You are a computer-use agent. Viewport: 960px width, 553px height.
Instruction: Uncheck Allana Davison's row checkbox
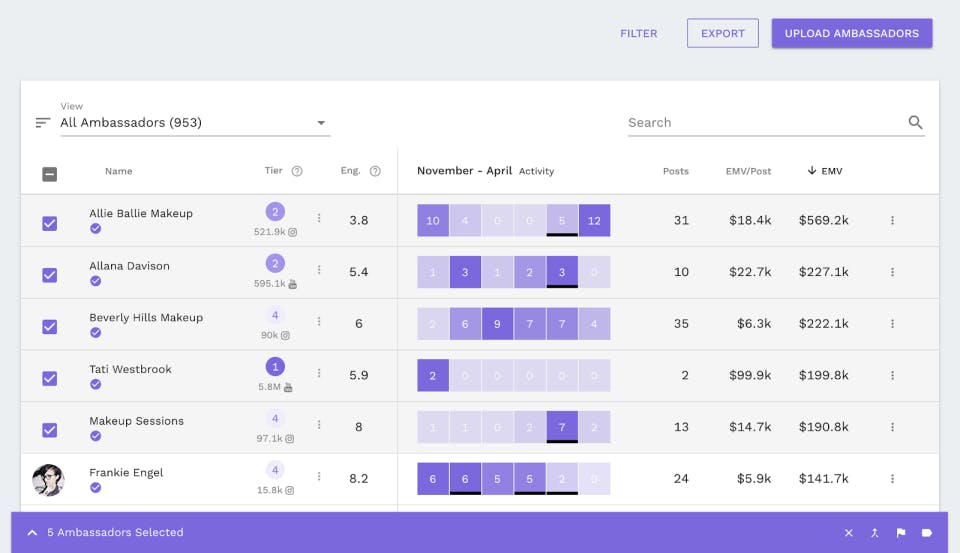[50, 275]
